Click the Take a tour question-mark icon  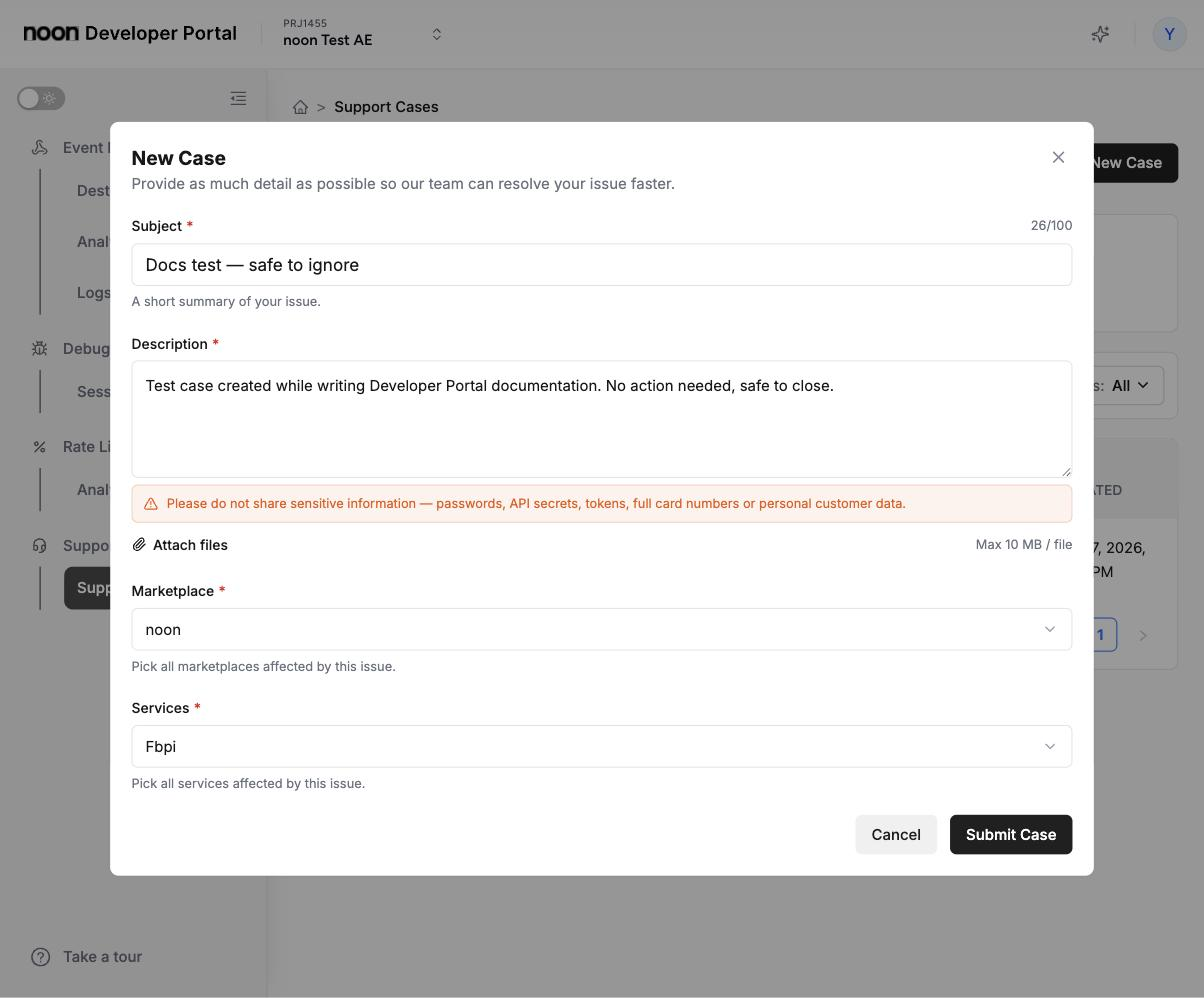41,957
